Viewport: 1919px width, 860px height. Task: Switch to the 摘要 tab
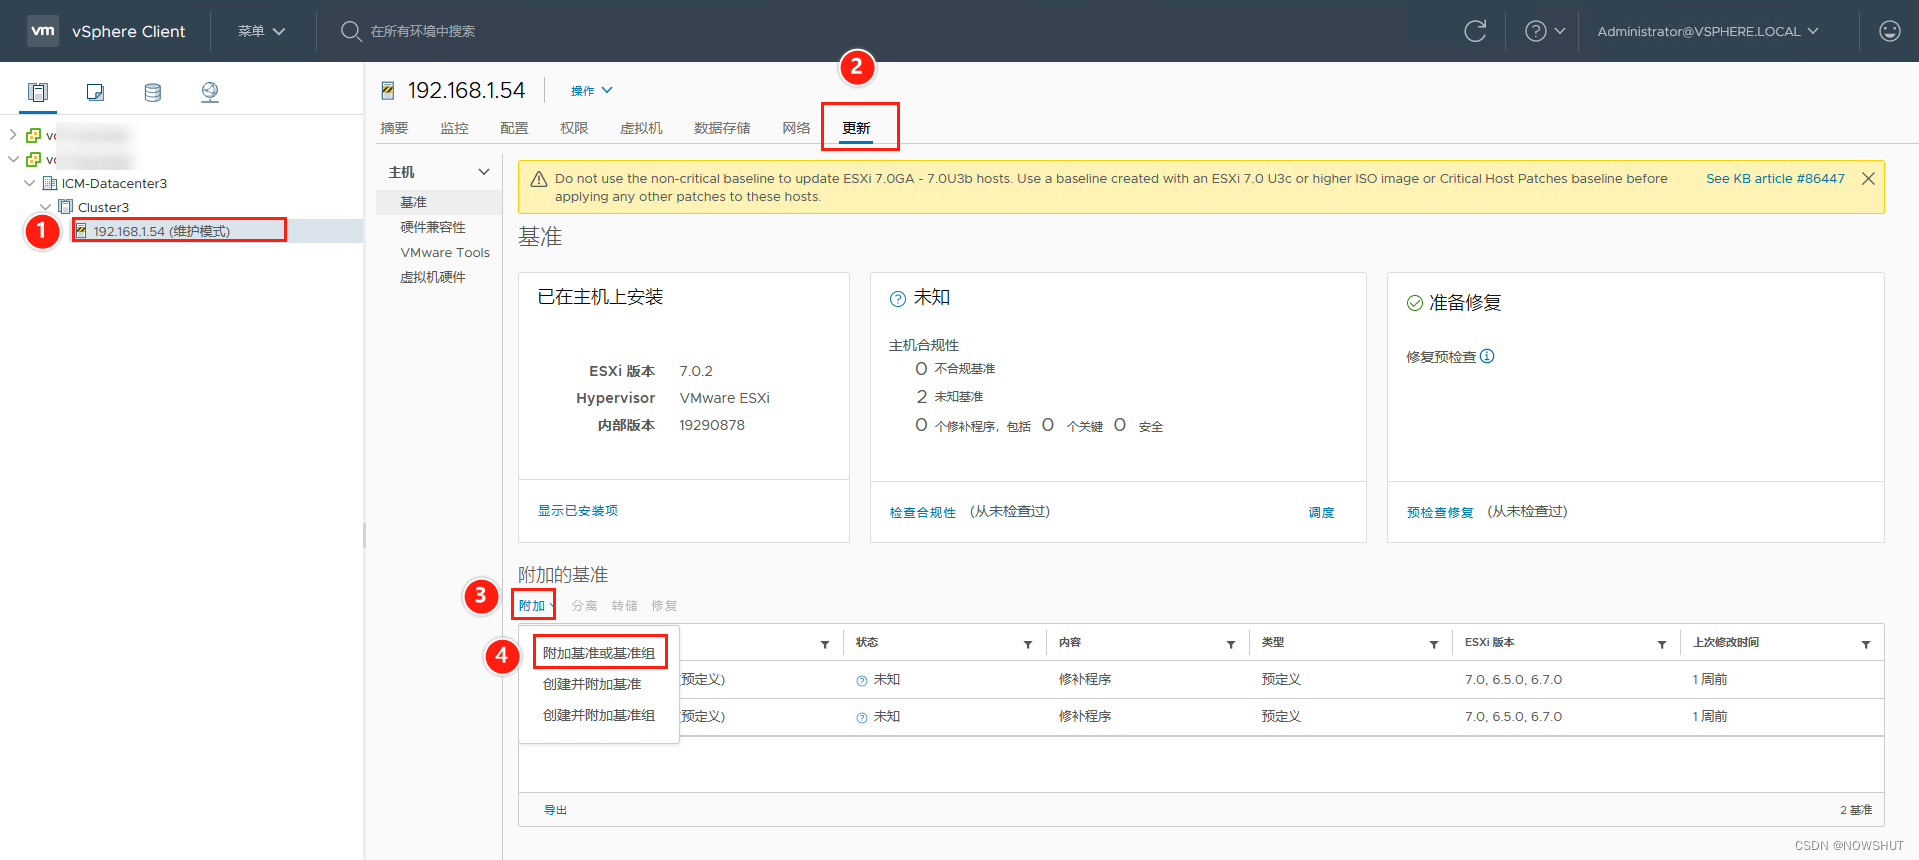click(x=394, y=128)
